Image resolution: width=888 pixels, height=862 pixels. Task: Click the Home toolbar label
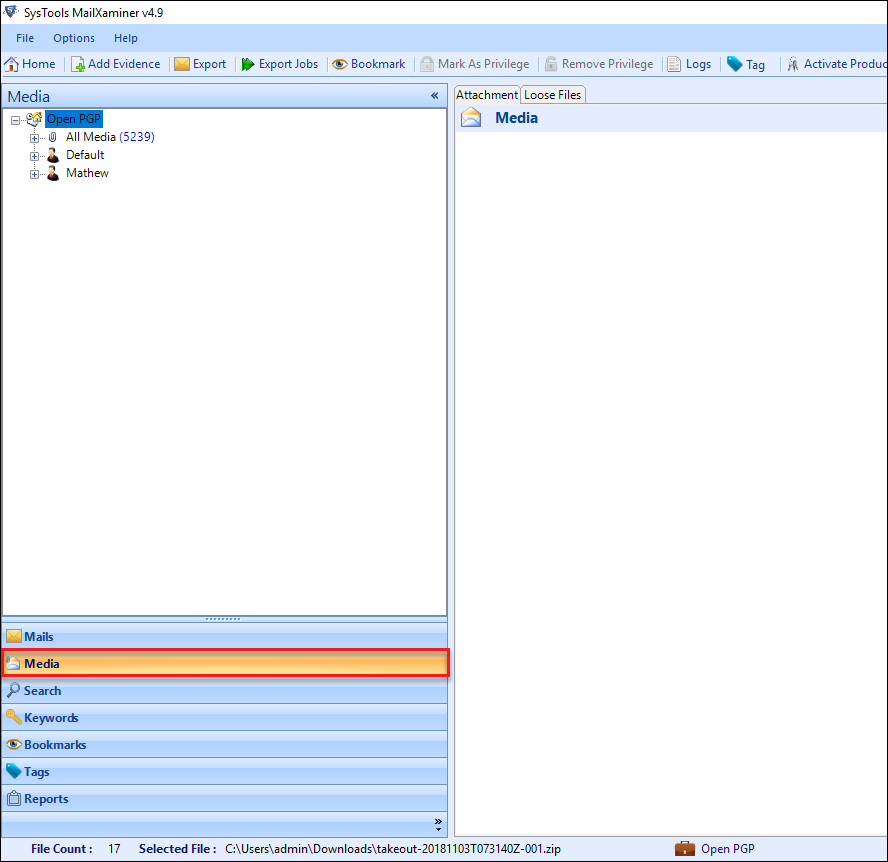39,64
